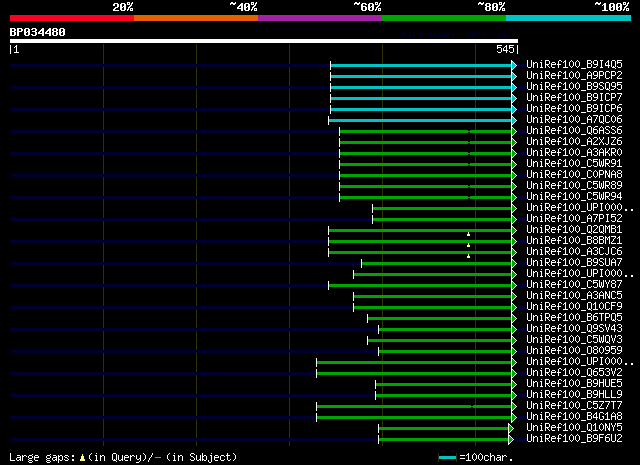Select the UniRef100_B9HLL9 label
640x465 pixels.
coord(574,395)
